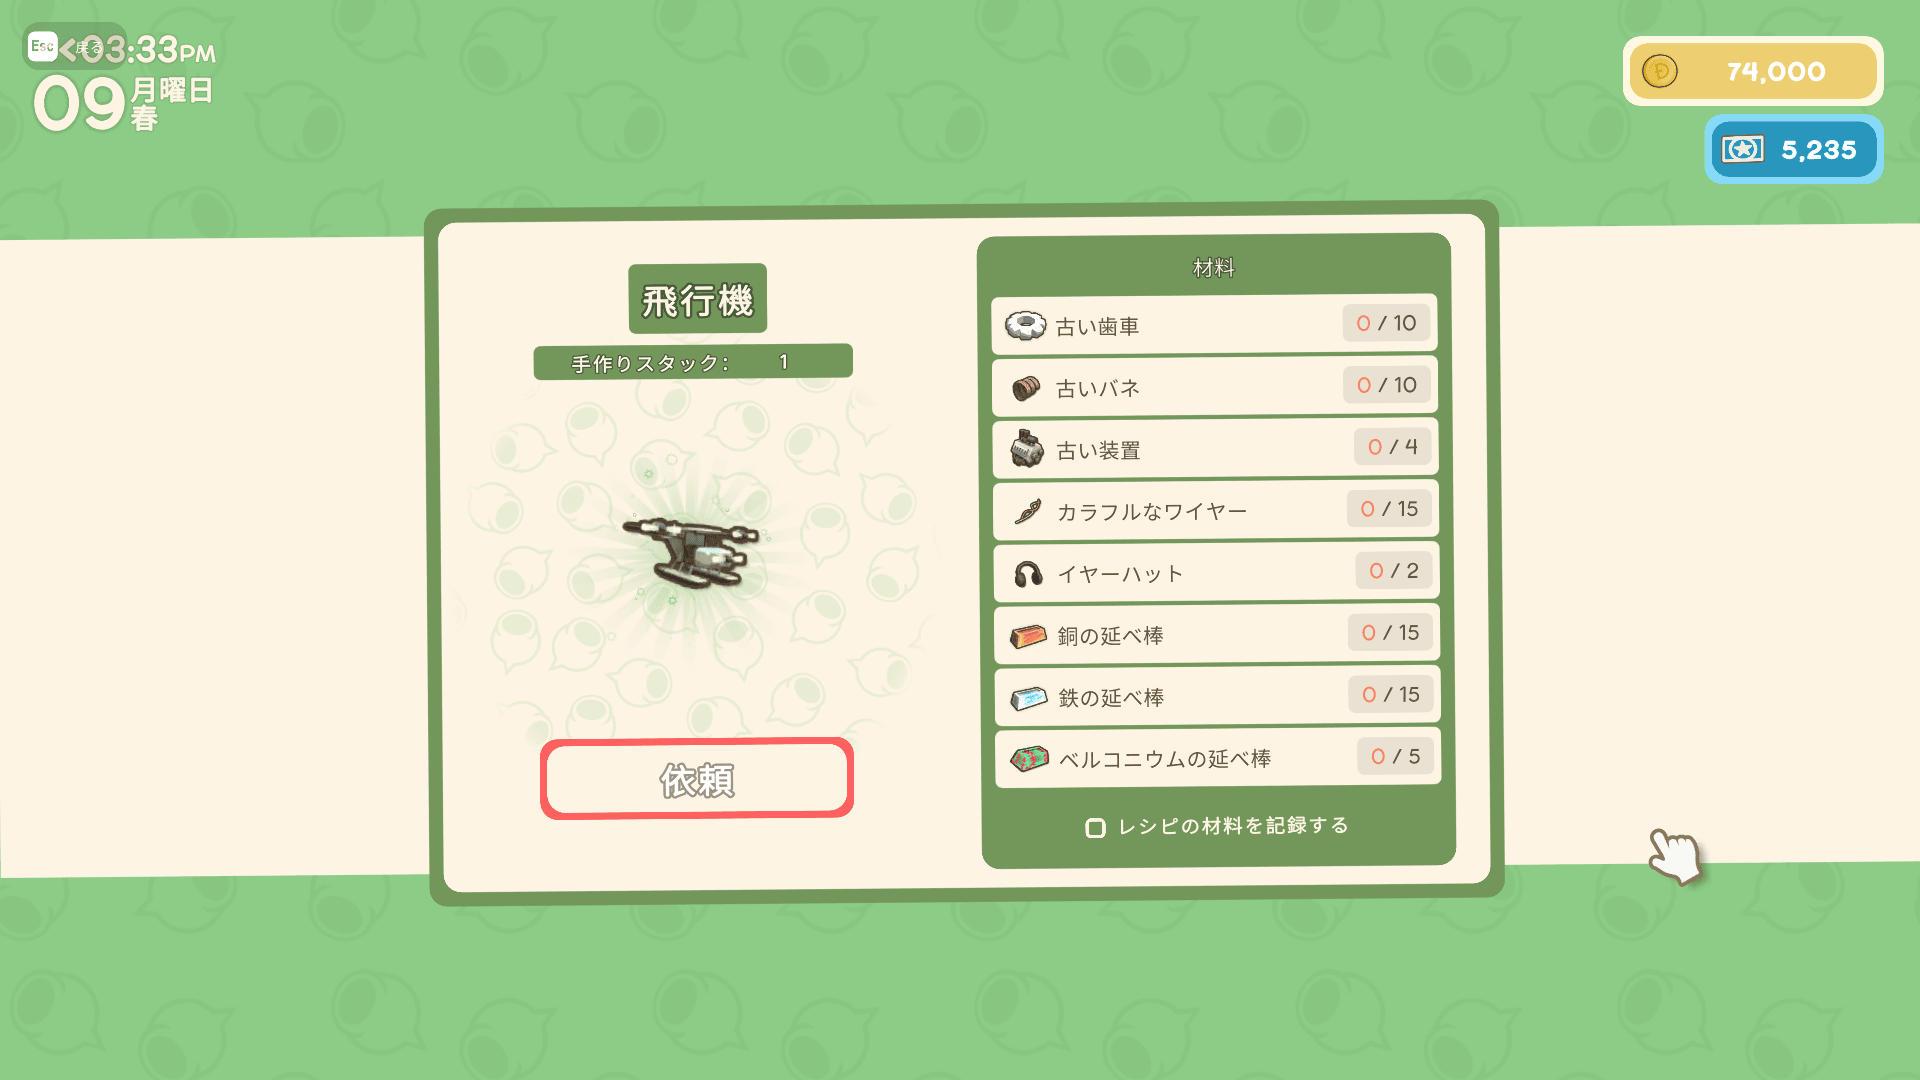Select the 銅の延べ棒 copper ingot icon

[1028, 636]
